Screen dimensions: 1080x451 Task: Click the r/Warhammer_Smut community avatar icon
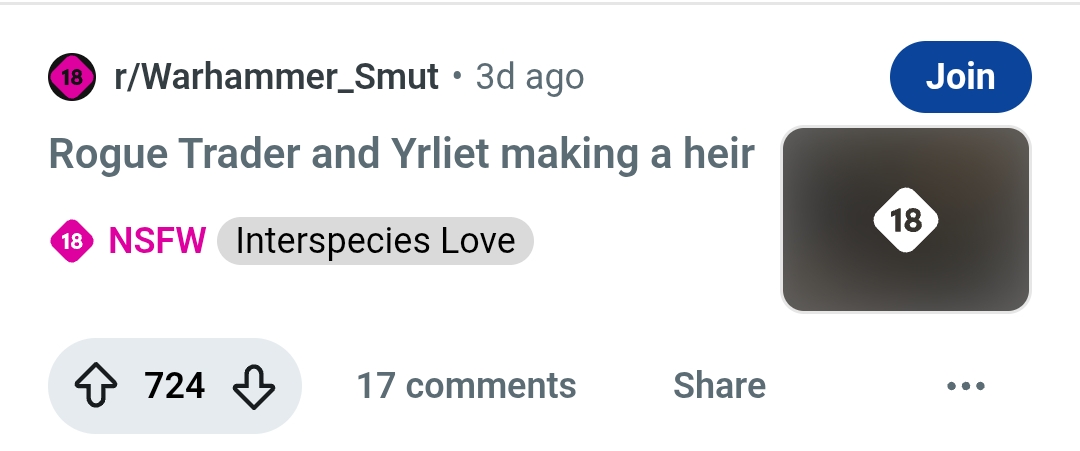(x=72, y=76)
